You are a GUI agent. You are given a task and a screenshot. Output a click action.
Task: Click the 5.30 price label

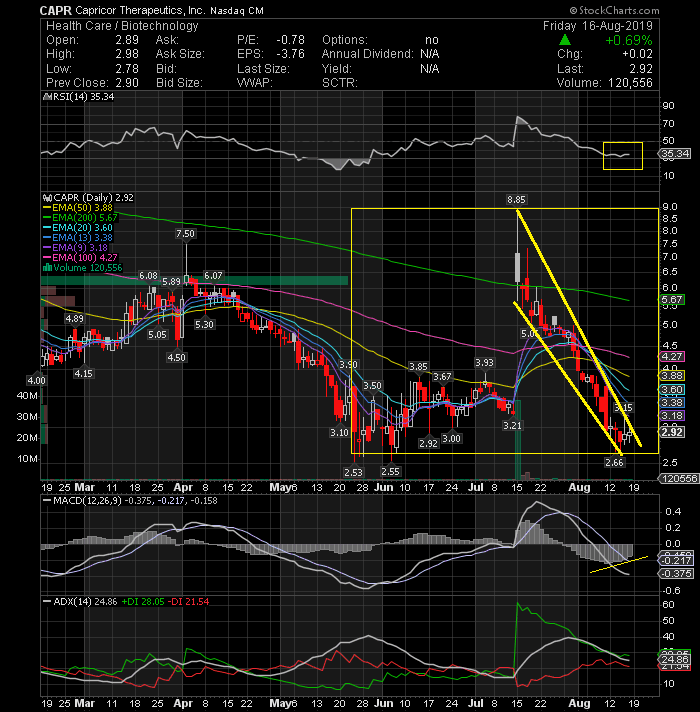(x=204, y=325)
